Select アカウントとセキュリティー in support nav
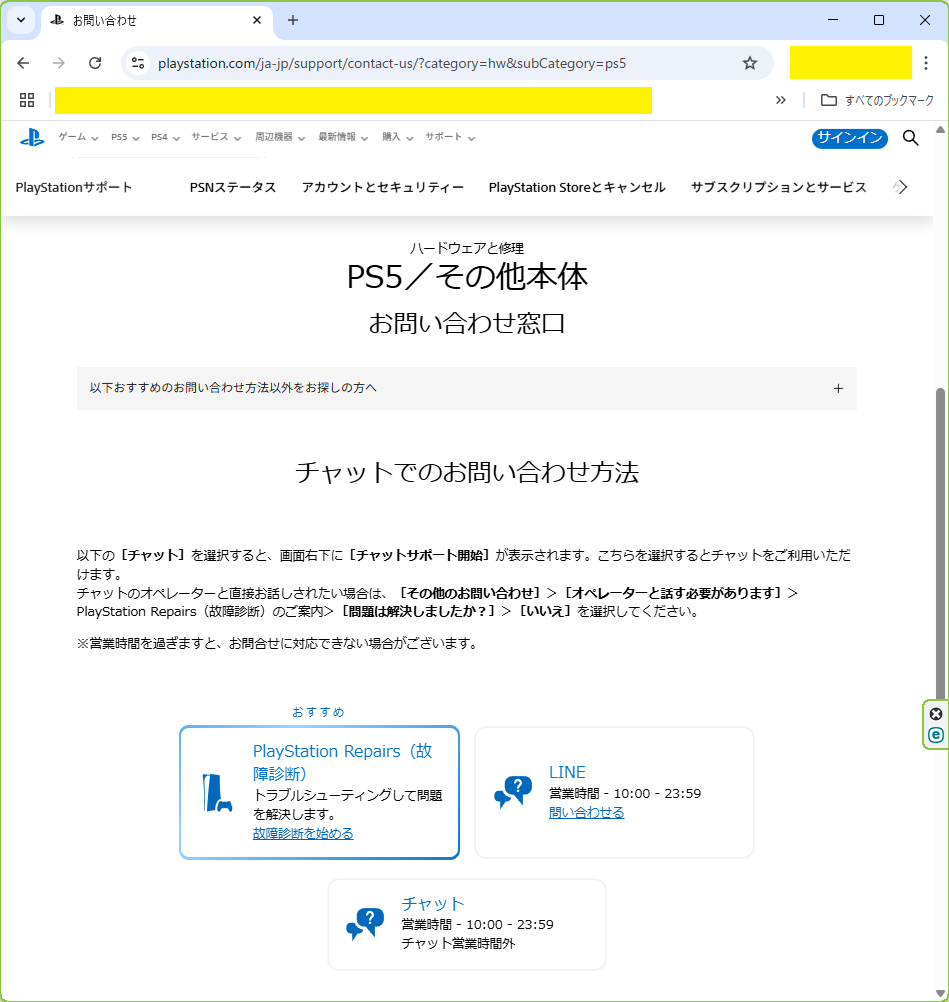 (x=382, y=187)
